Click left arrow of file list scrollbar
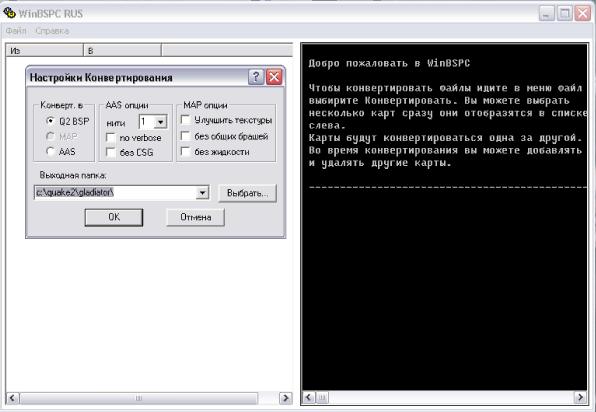Viewport: 596px width, 412px height. click(x=12, y=398)
